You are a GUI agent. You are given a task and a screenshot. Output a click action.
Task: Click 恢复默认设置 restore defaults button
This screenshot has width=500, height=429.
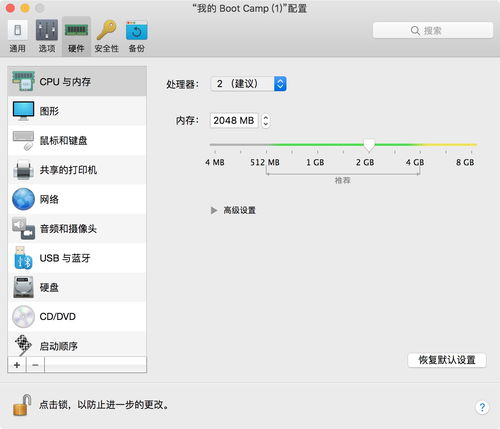tap(447, 360)
